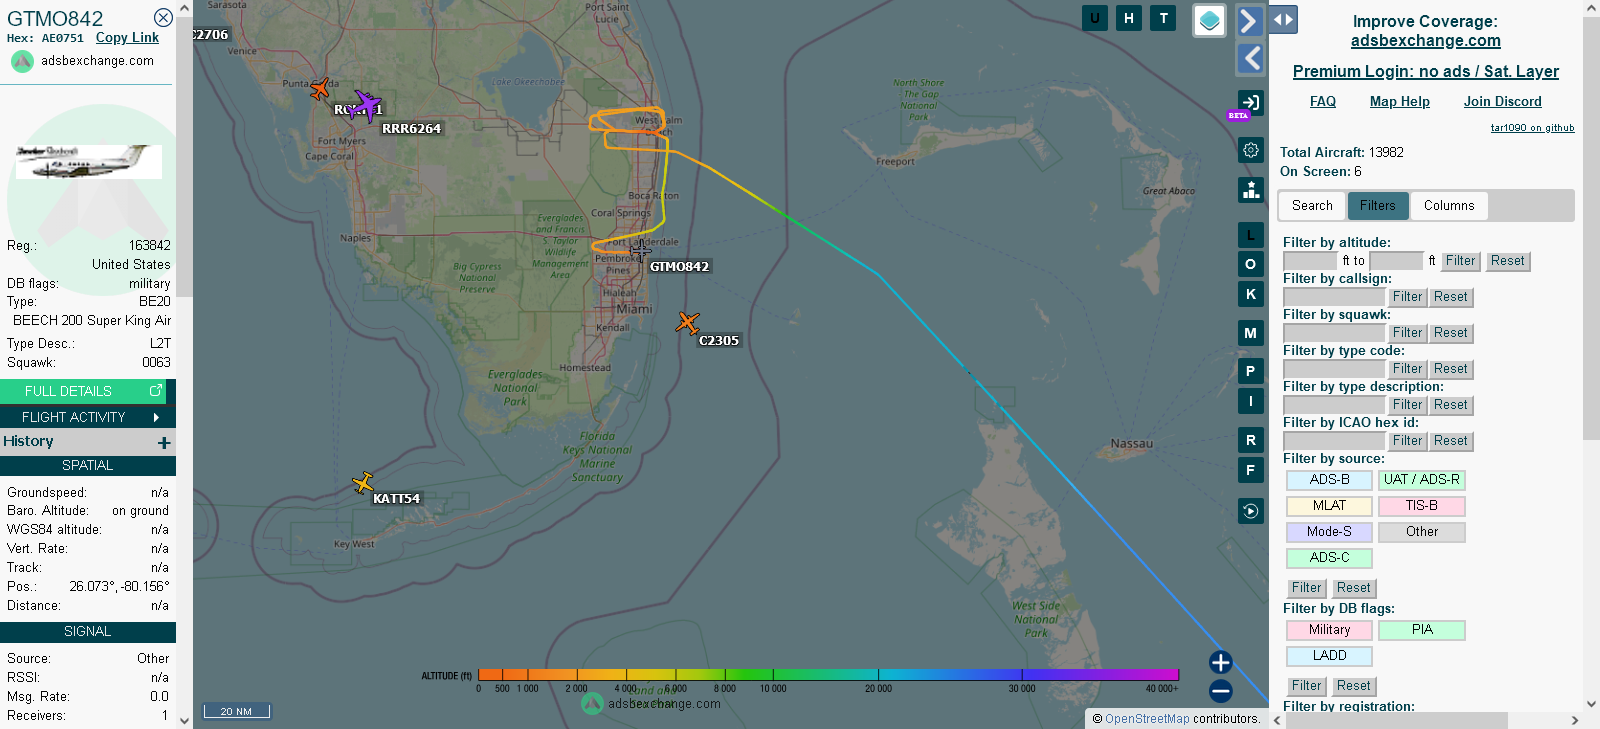Select the purple RRR6264 aircraft icon
This screenshot has width=1600, height=729.
pos(368,105)
